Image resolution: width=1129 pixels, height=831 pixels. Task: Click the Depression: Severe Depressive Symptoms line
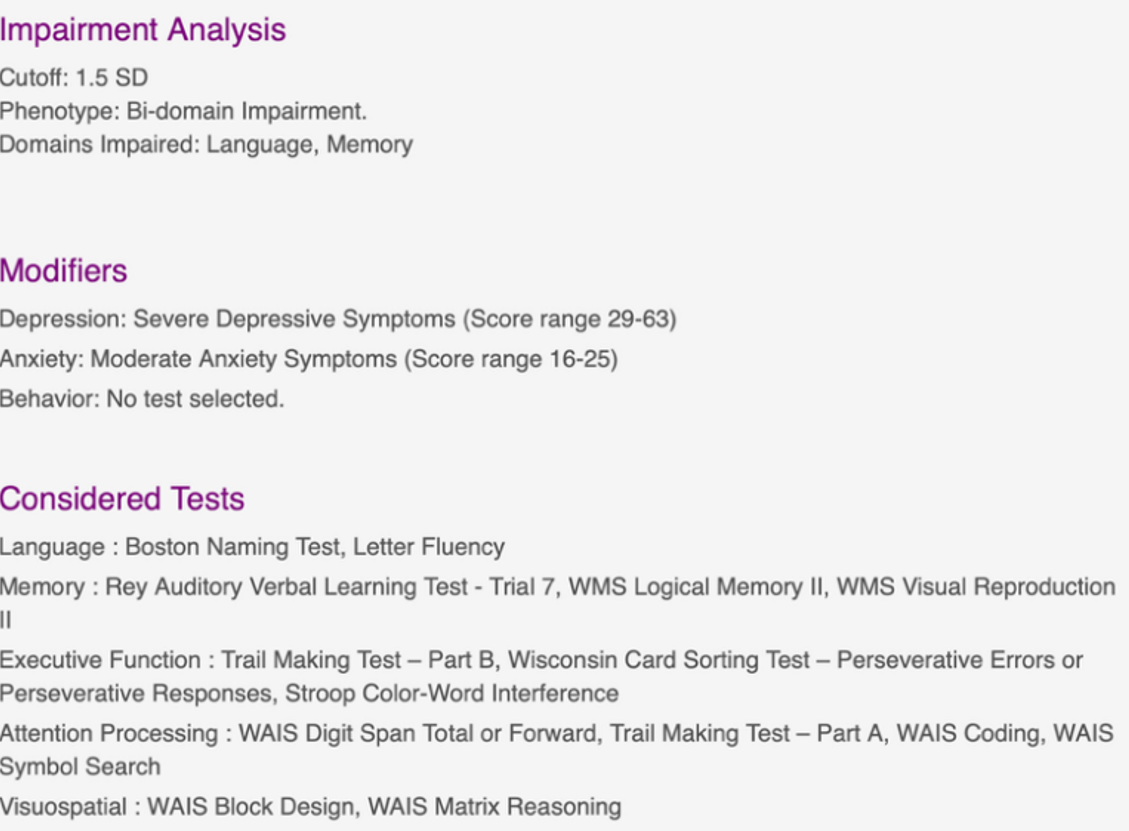[x=338, y=319]
